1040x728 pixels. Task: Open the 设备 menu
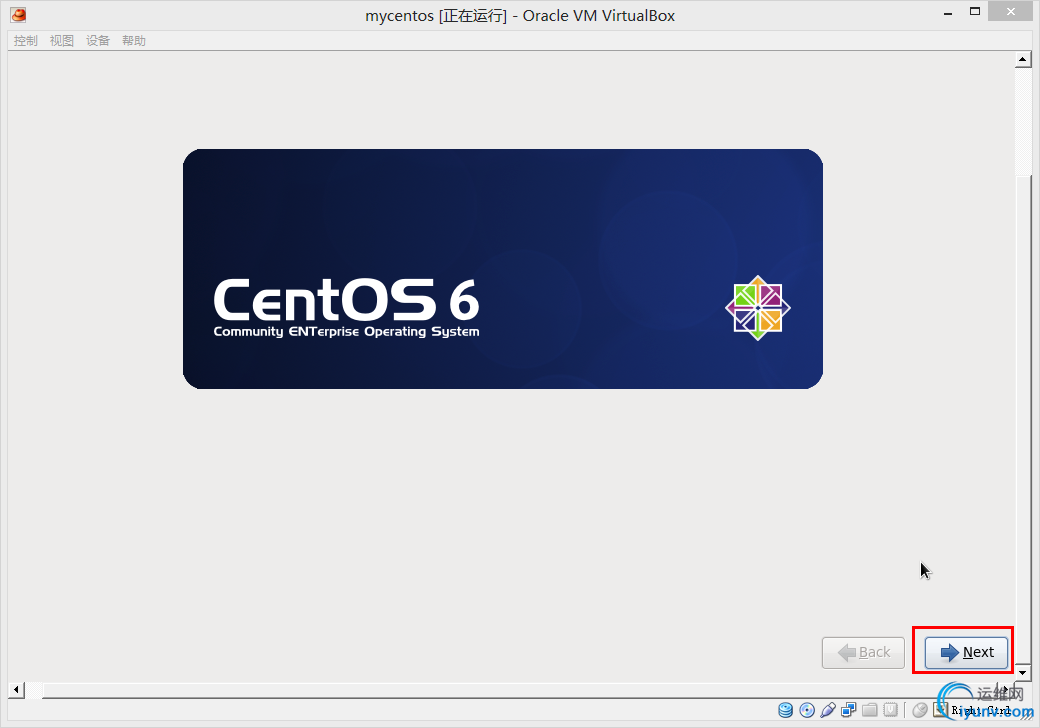(x=98, y=40)
